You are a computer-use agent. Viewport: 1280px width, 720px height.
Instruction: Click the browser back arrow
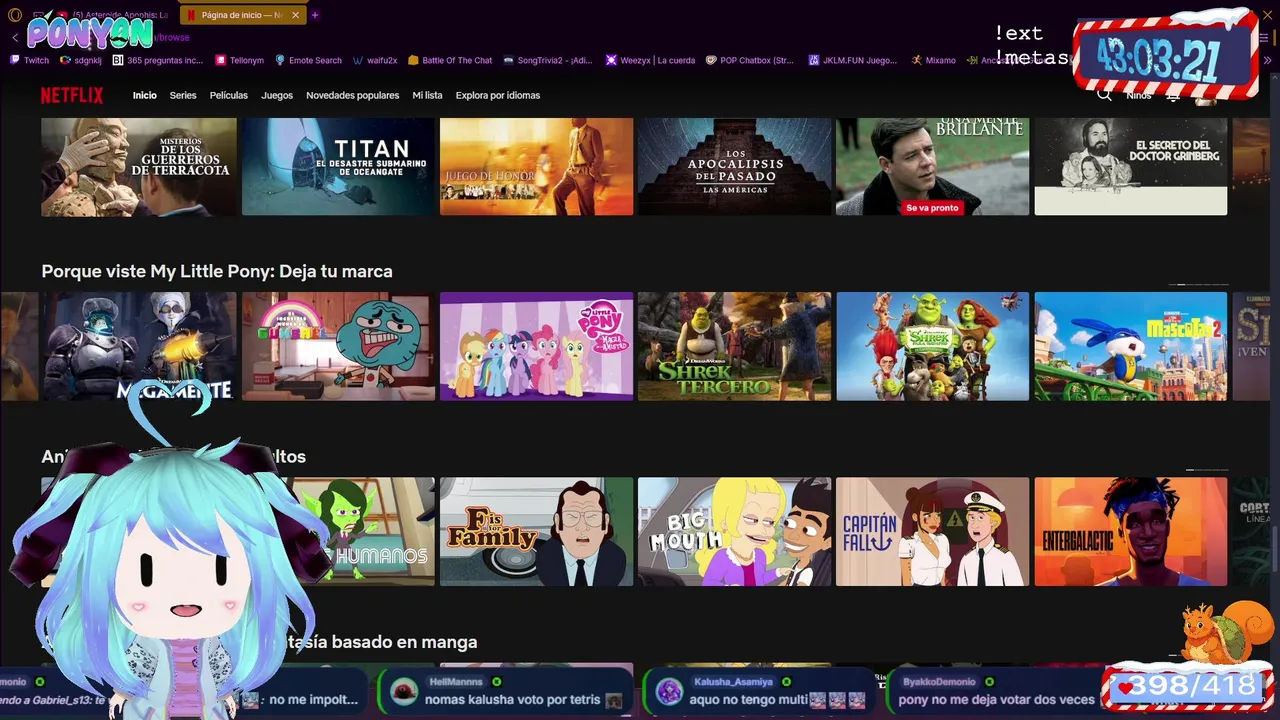[15, 37]
